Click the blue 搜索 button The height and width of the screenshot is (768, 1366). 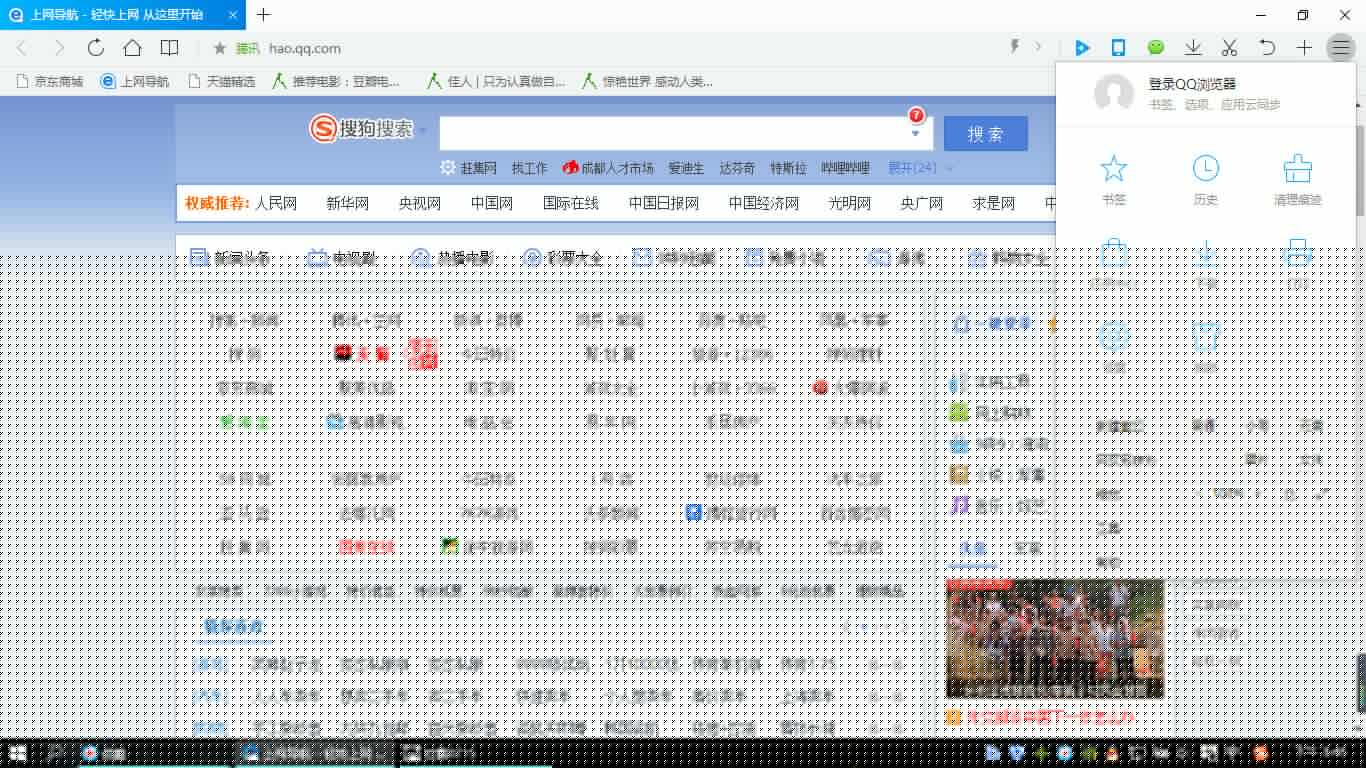[x=985, y=134]
